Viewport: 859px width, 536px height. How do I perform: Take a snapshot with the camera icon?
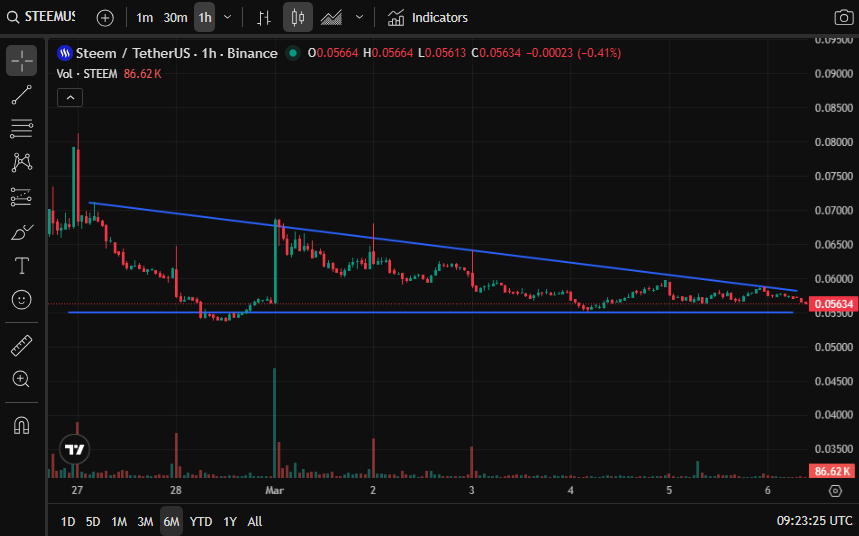(x=843, y=18)
